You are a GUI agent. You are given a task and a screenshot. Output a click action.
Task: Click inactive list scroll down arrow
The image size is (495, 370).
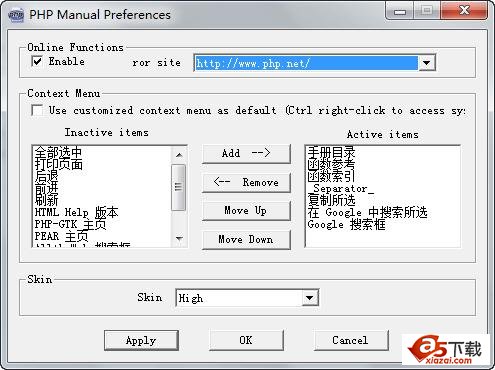(179, 238)
